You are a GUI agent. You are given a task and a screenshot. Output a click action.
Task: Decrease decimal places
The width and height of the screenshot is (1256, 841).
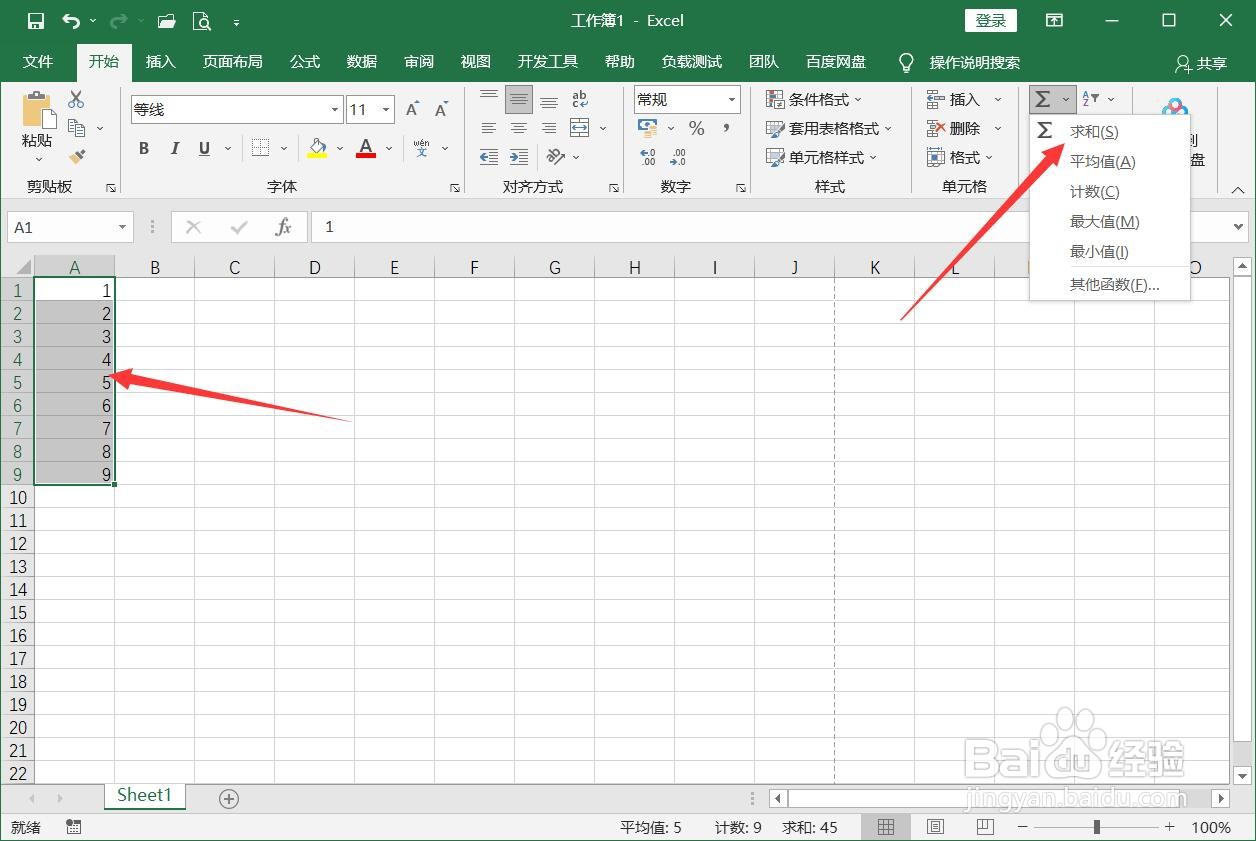[x=678, y=157]
